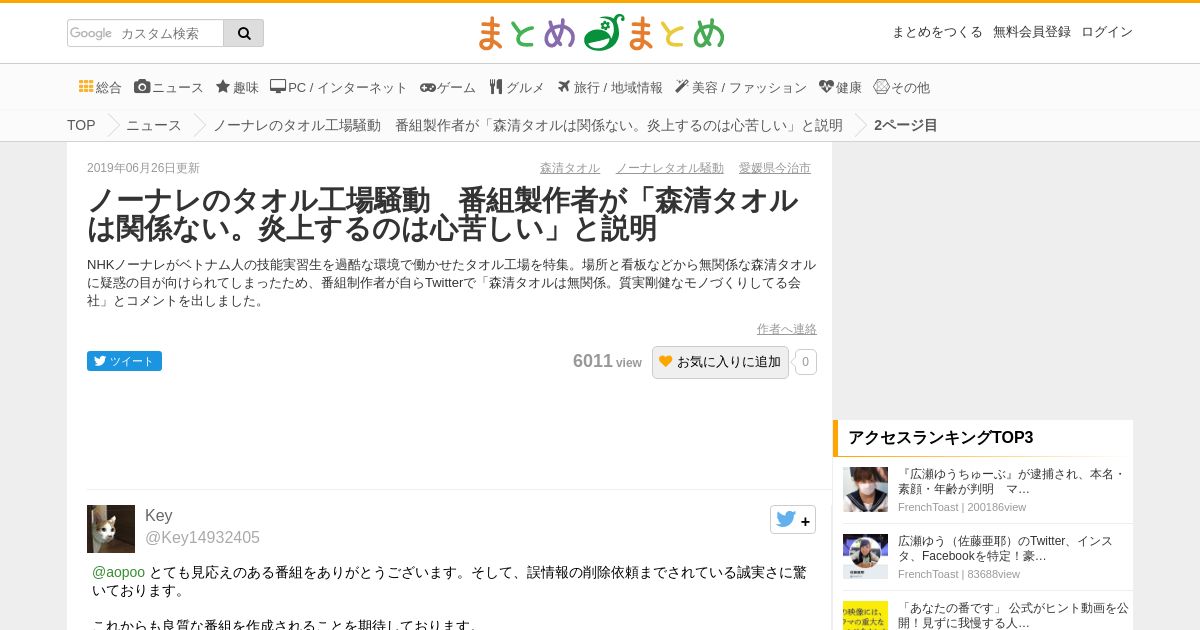
Task: Click thumbnail of あなたの番です ranking item
Action: point(865,615)
